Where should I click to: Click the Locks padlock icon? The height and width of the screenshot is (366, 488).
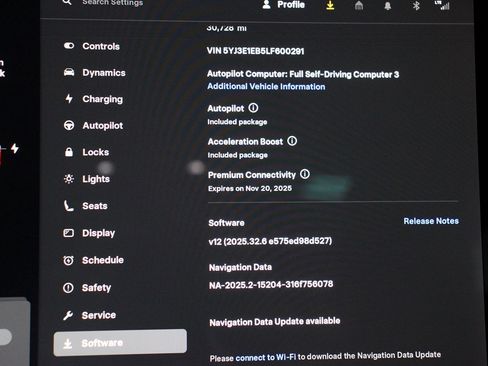tap(69, 152)
